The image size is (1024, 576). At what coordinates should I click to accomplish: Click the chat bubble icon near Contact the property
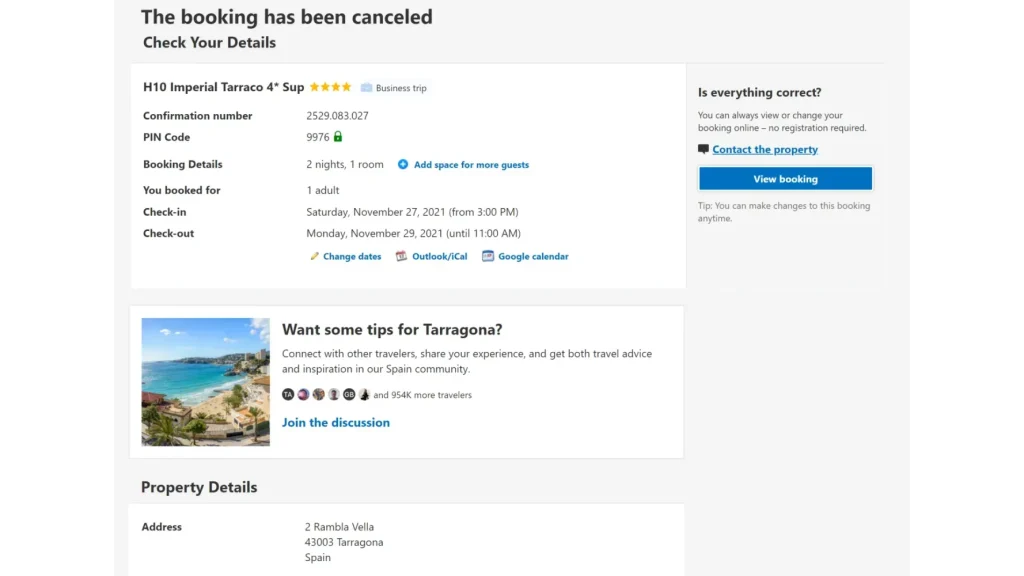[703, 150]
